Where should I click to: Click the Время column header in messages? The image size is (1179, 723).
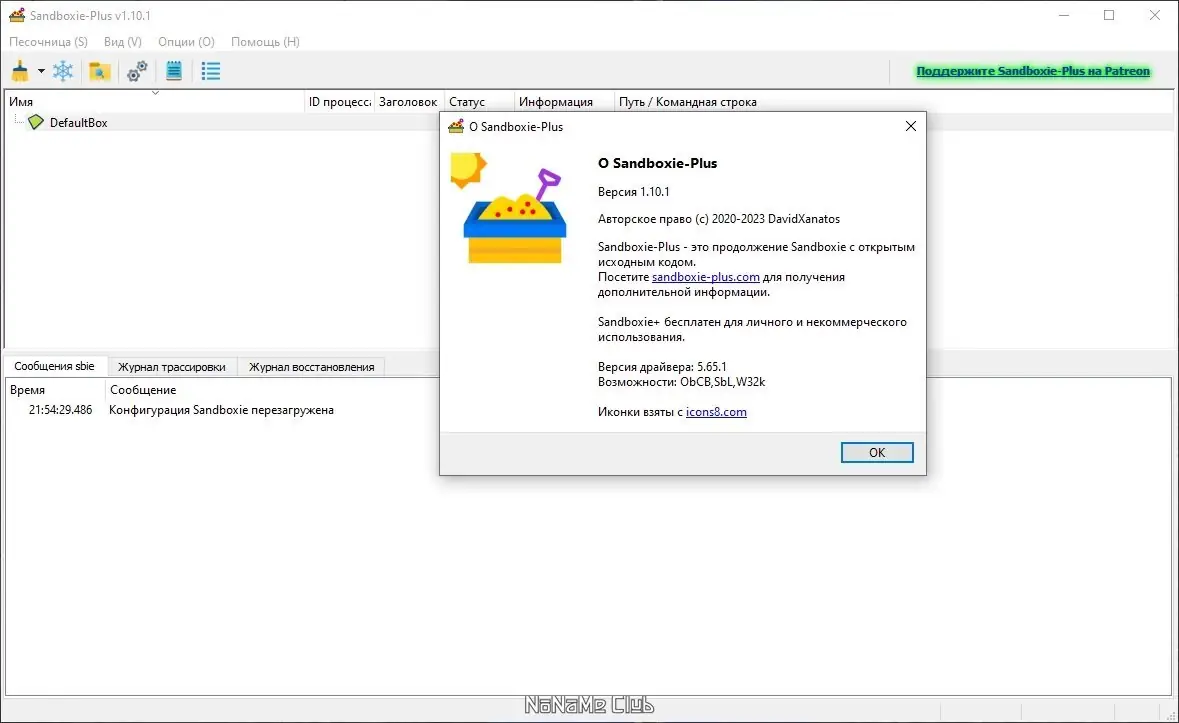coord(55,390)
